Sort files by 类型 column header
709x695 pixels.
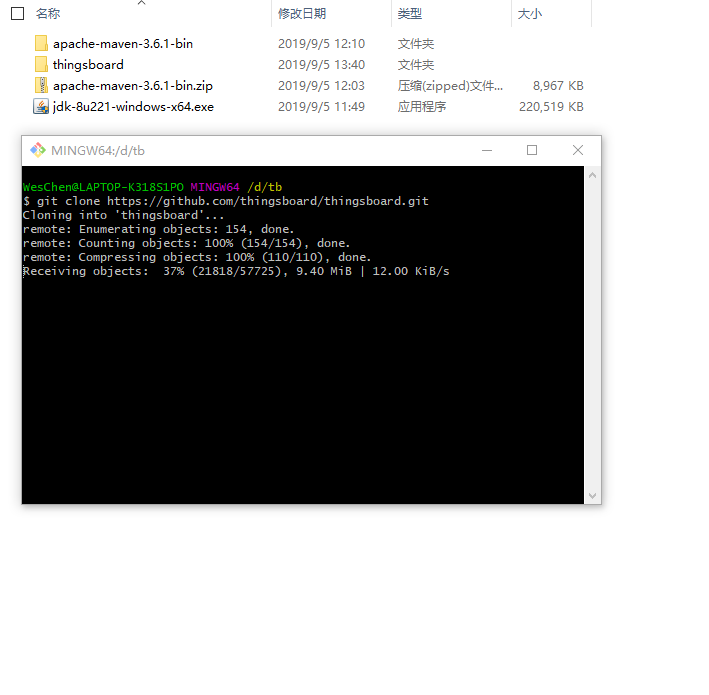tap(410, 14)
